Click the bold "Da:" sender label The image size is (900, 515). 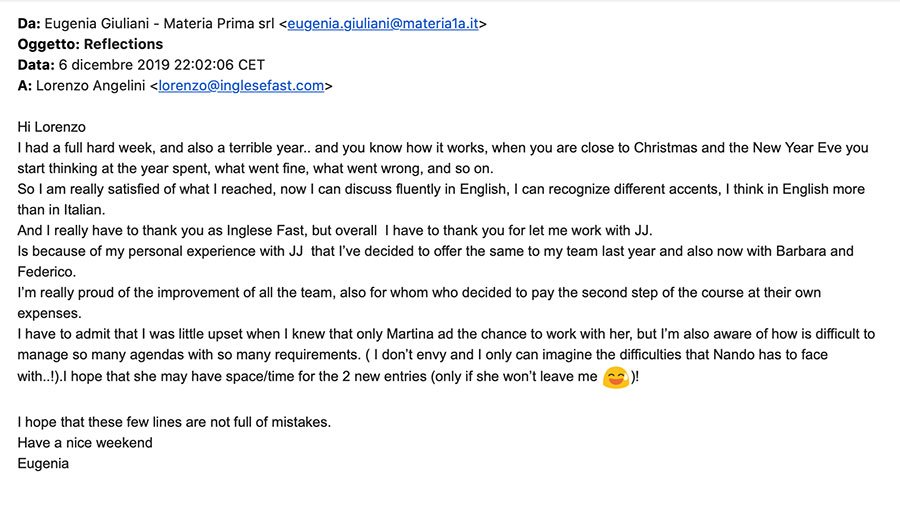(30, 23)
